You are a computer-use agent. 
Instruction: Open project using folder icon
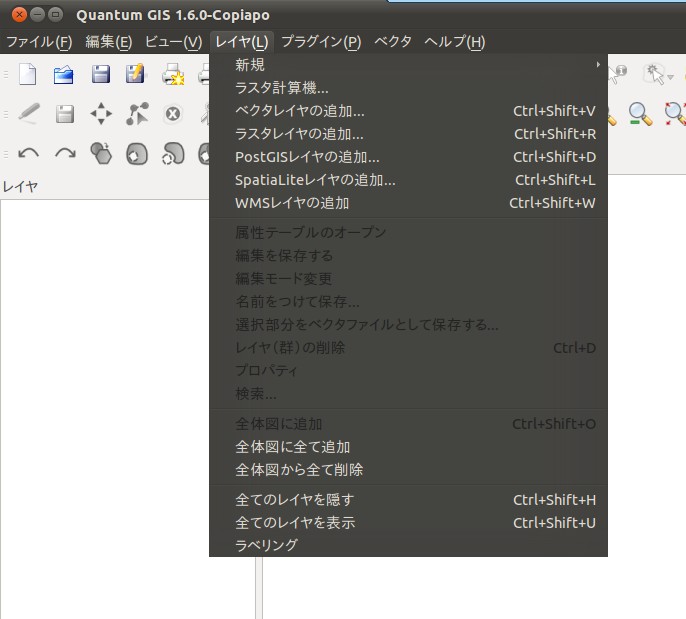[63, 74]
